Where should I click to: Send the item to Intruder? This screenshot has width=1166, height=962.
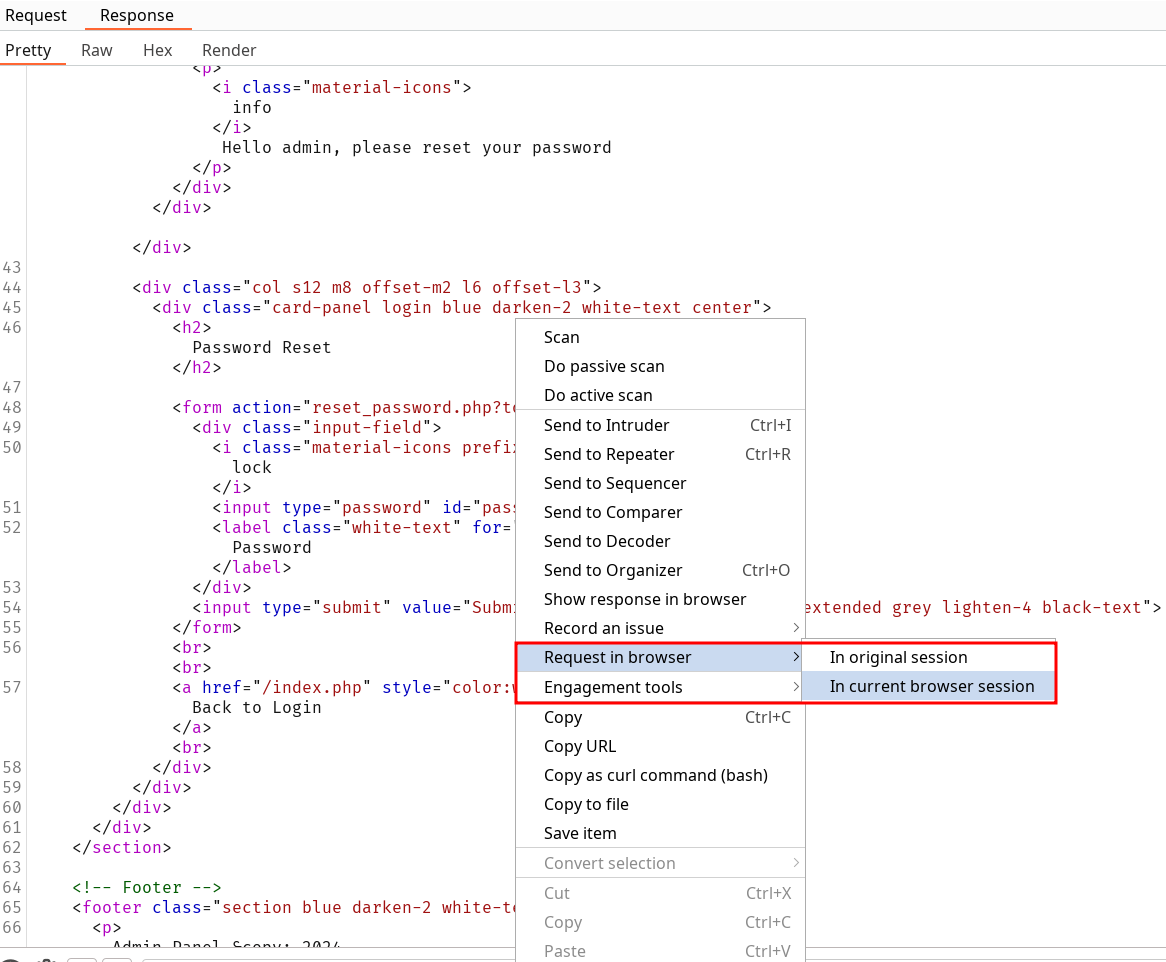coord(606,426)
